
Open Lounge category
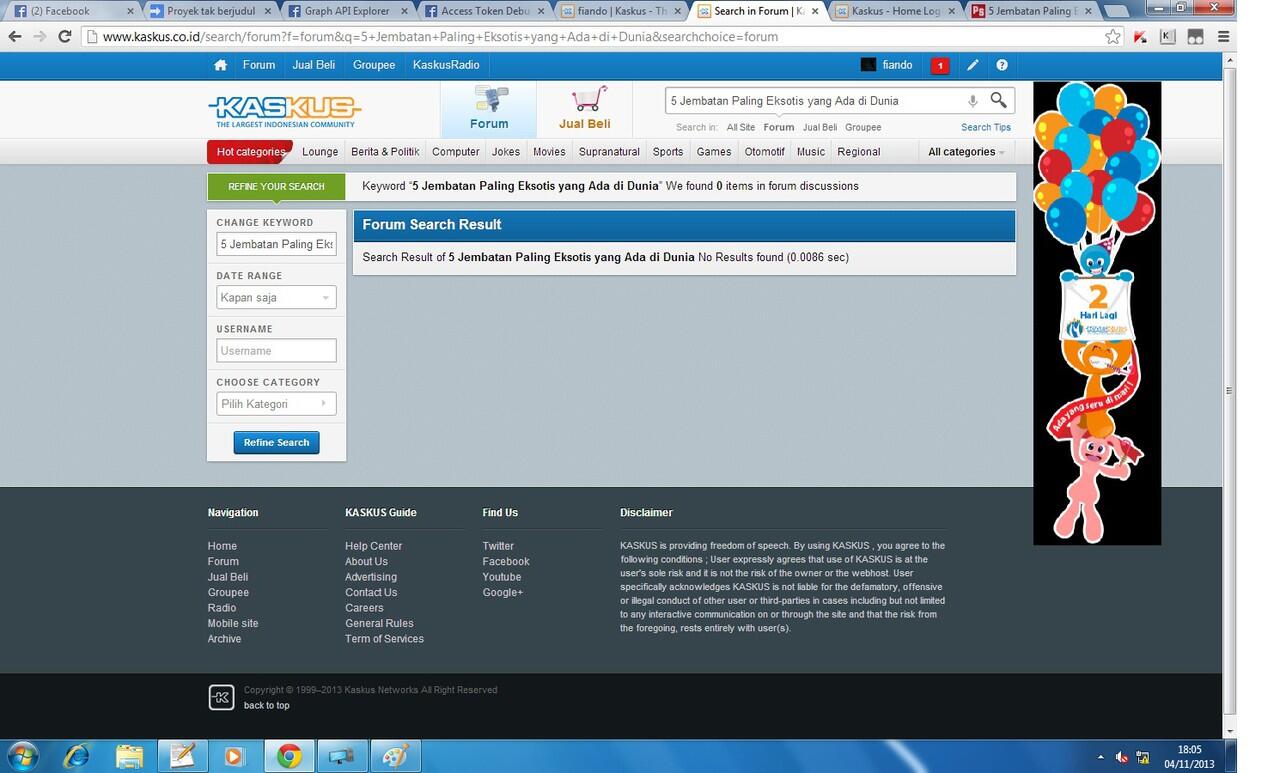320,152
